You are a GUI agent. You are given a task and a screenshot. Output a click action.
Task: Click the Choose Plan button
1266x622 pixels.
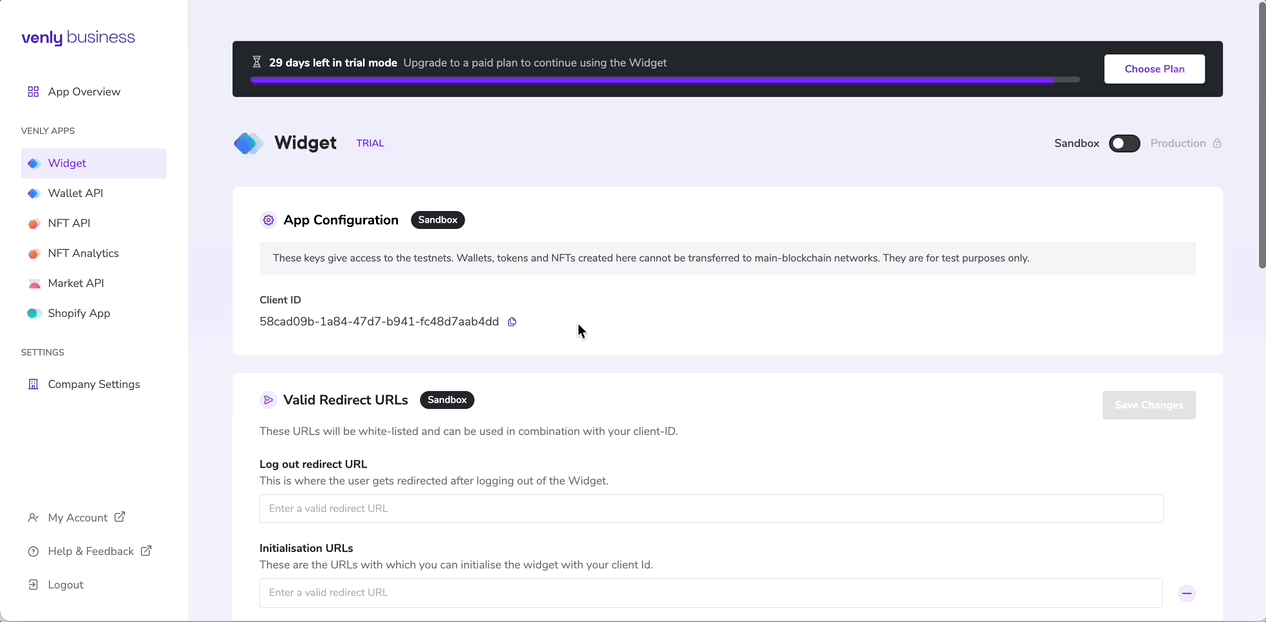pos(1154,69)
